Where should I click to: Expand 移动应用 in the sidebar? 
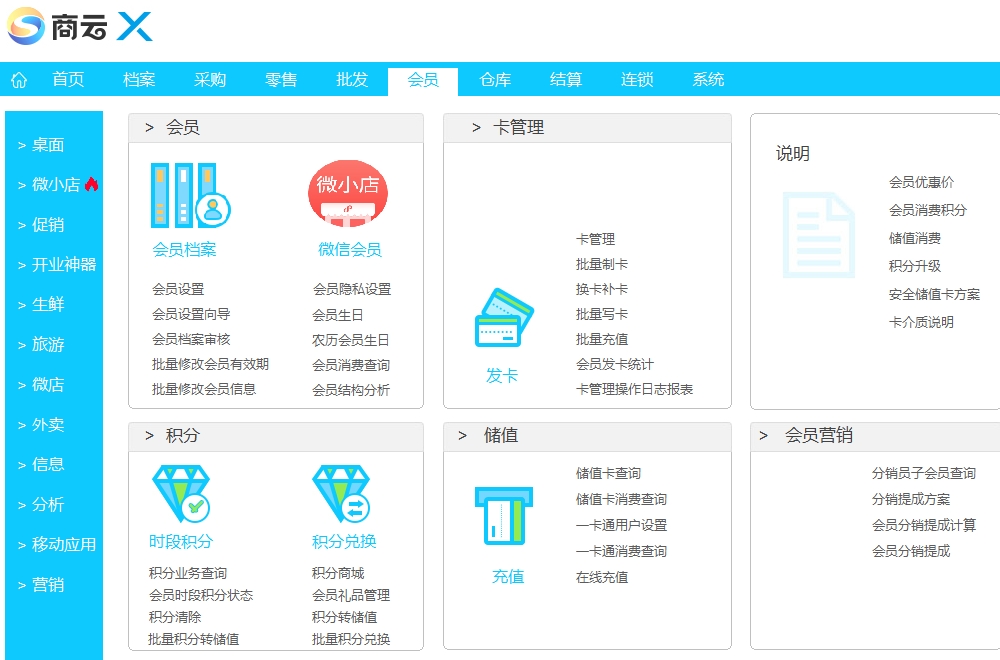point(57,545)
